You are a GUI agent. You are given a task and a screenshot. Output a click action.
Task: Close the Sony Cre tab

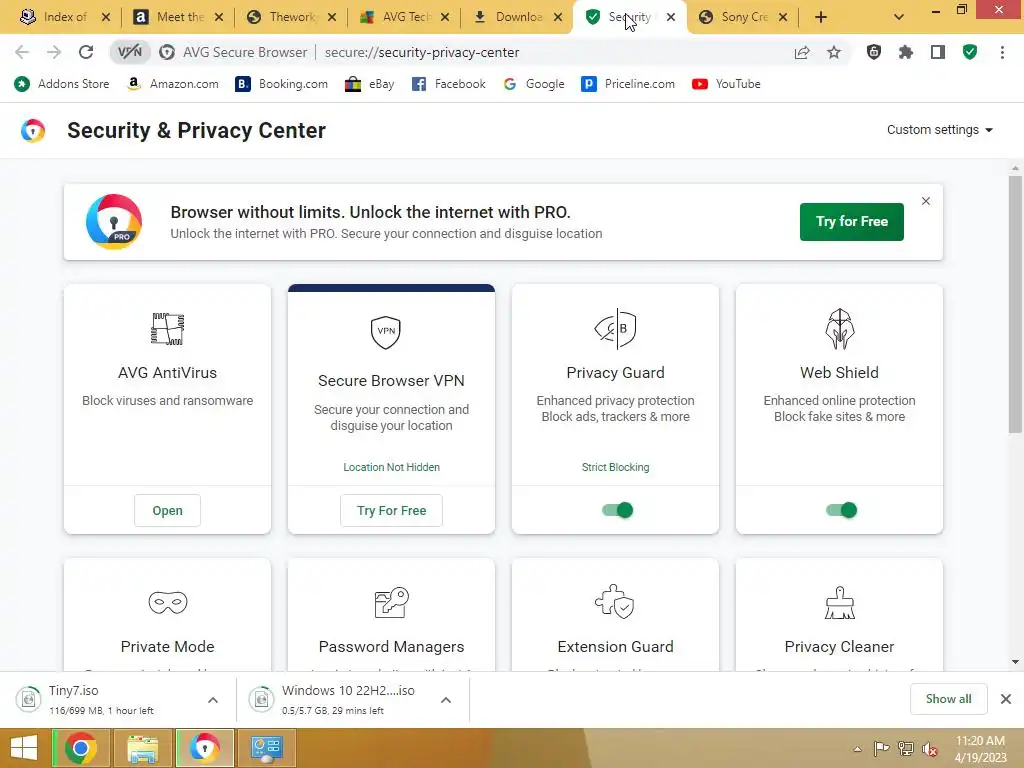coord(783,17)
